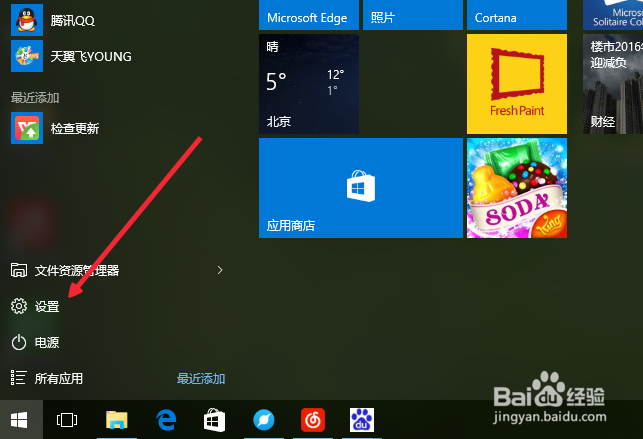Open the 照片 photos tile

click(413, 15)
